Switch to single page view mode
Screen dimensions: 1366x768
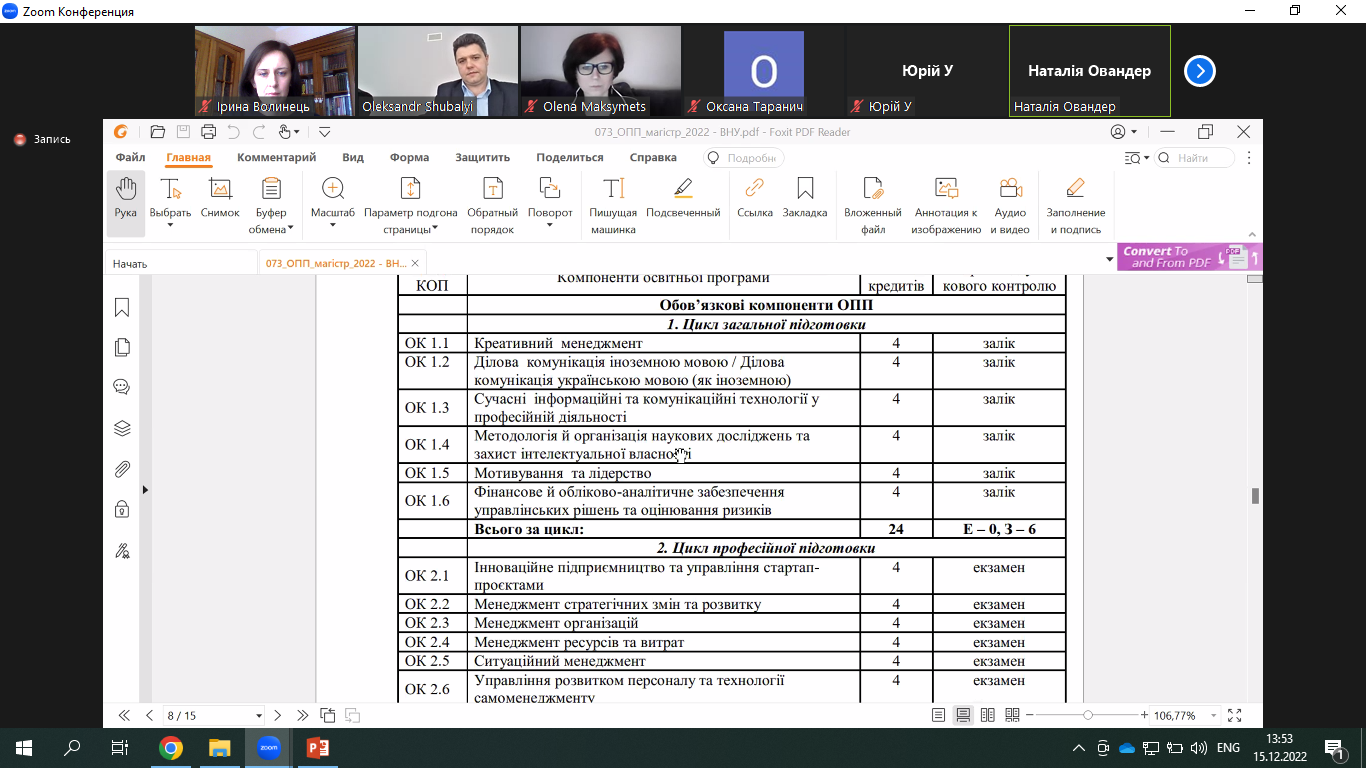click(938, 715)
